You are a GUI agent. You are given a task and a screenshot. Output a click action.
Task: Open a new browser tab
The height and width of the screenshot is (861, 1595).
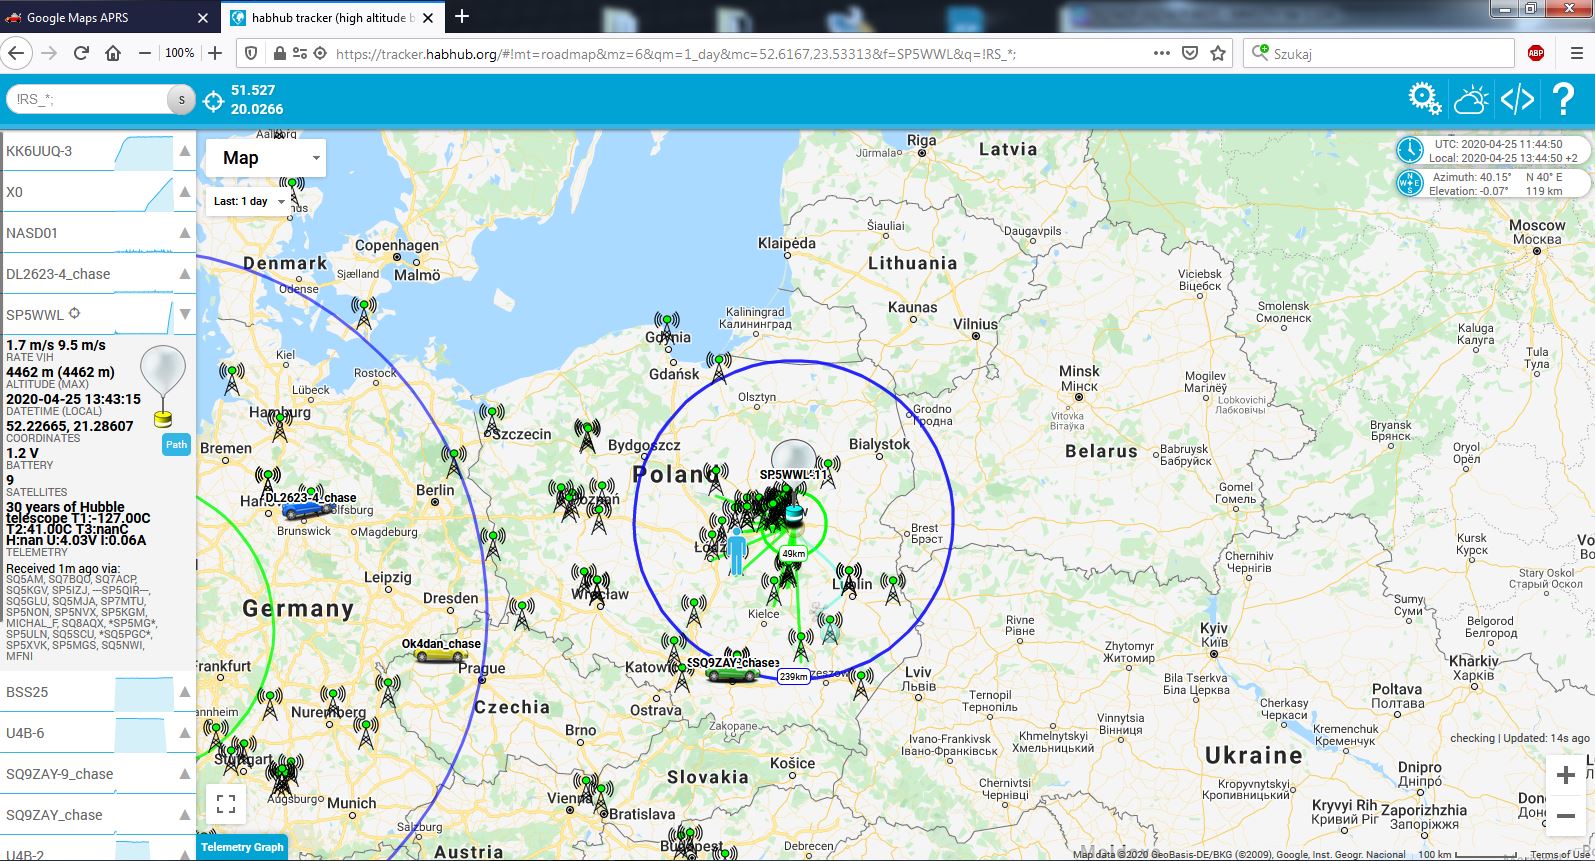[x=462, y=17]
